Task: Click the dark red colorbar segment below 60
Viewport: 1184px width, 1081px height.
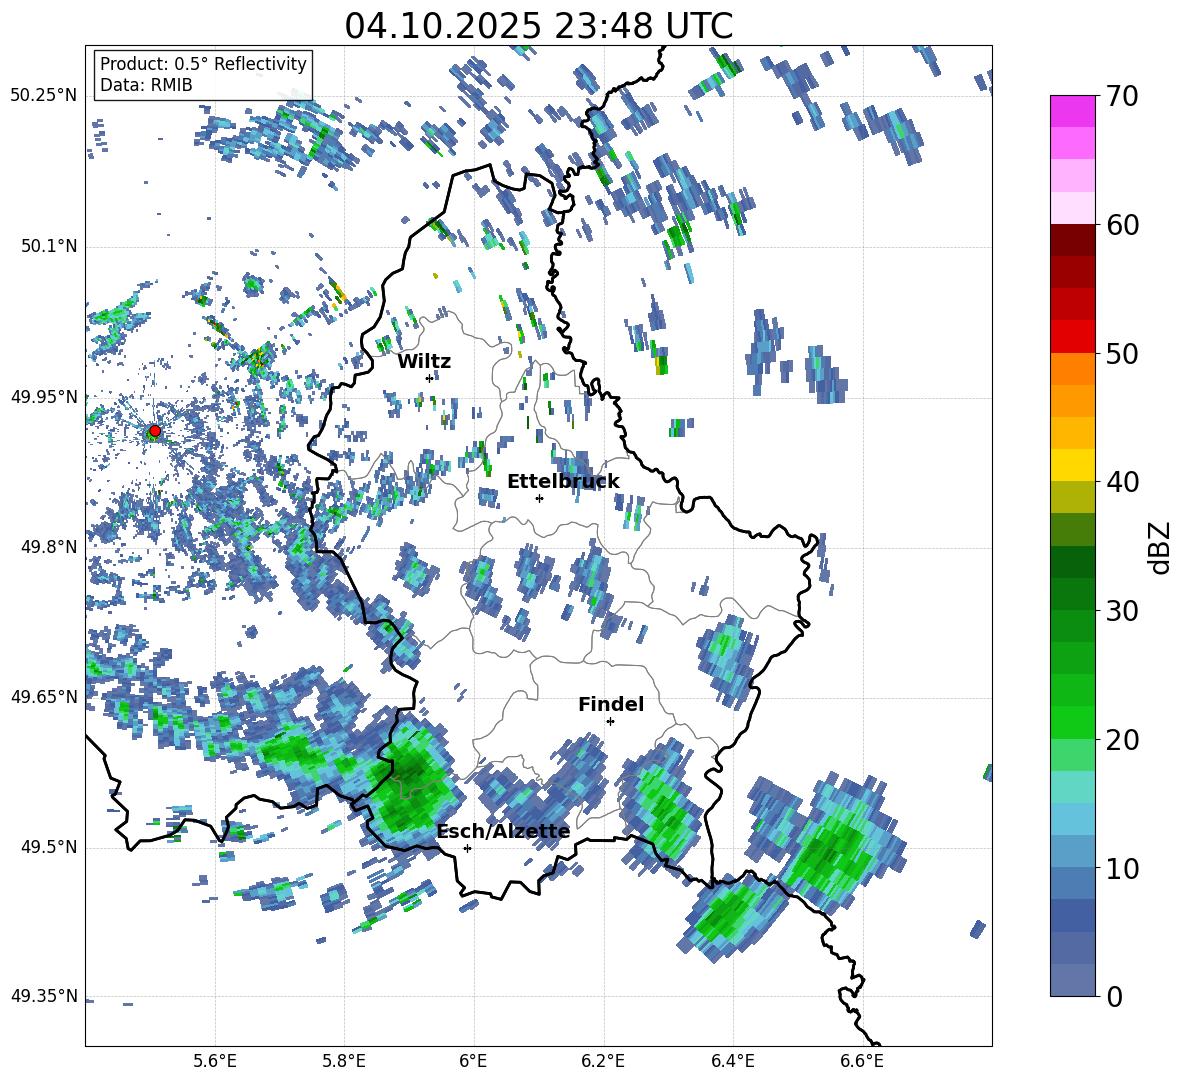Action: click(1072, 239)
